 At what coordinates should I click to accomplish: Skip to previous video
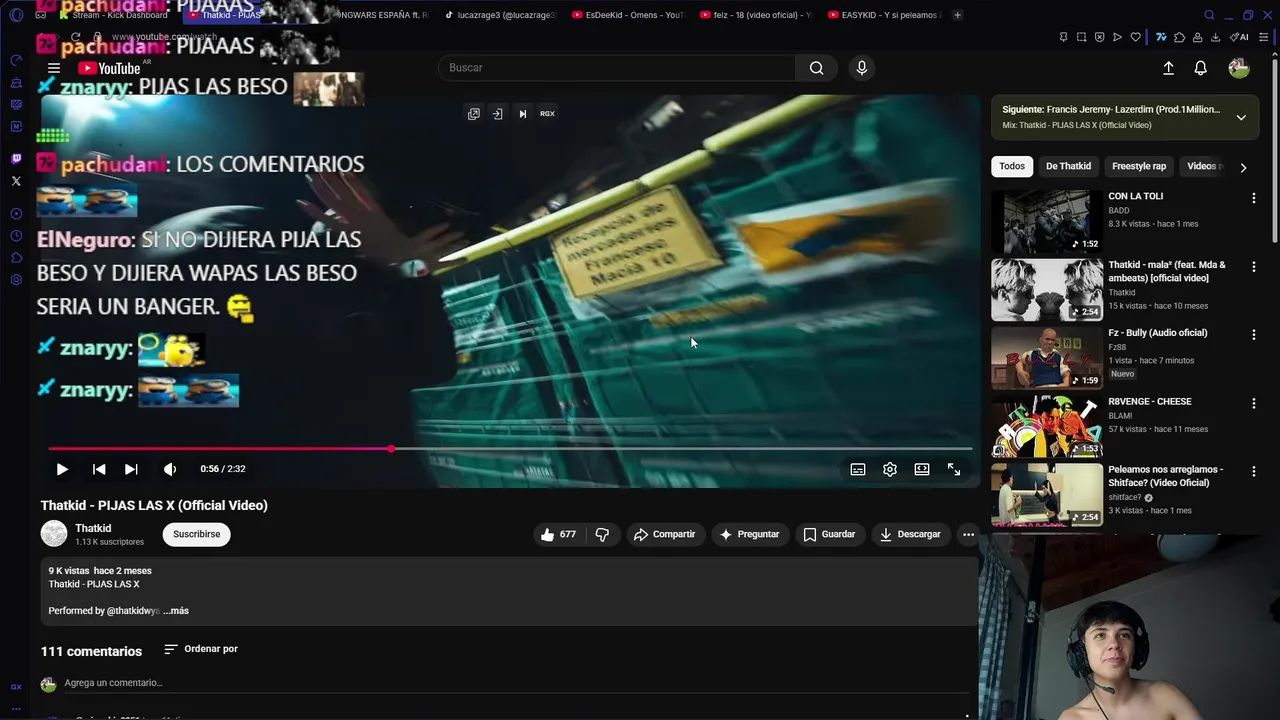99,469
